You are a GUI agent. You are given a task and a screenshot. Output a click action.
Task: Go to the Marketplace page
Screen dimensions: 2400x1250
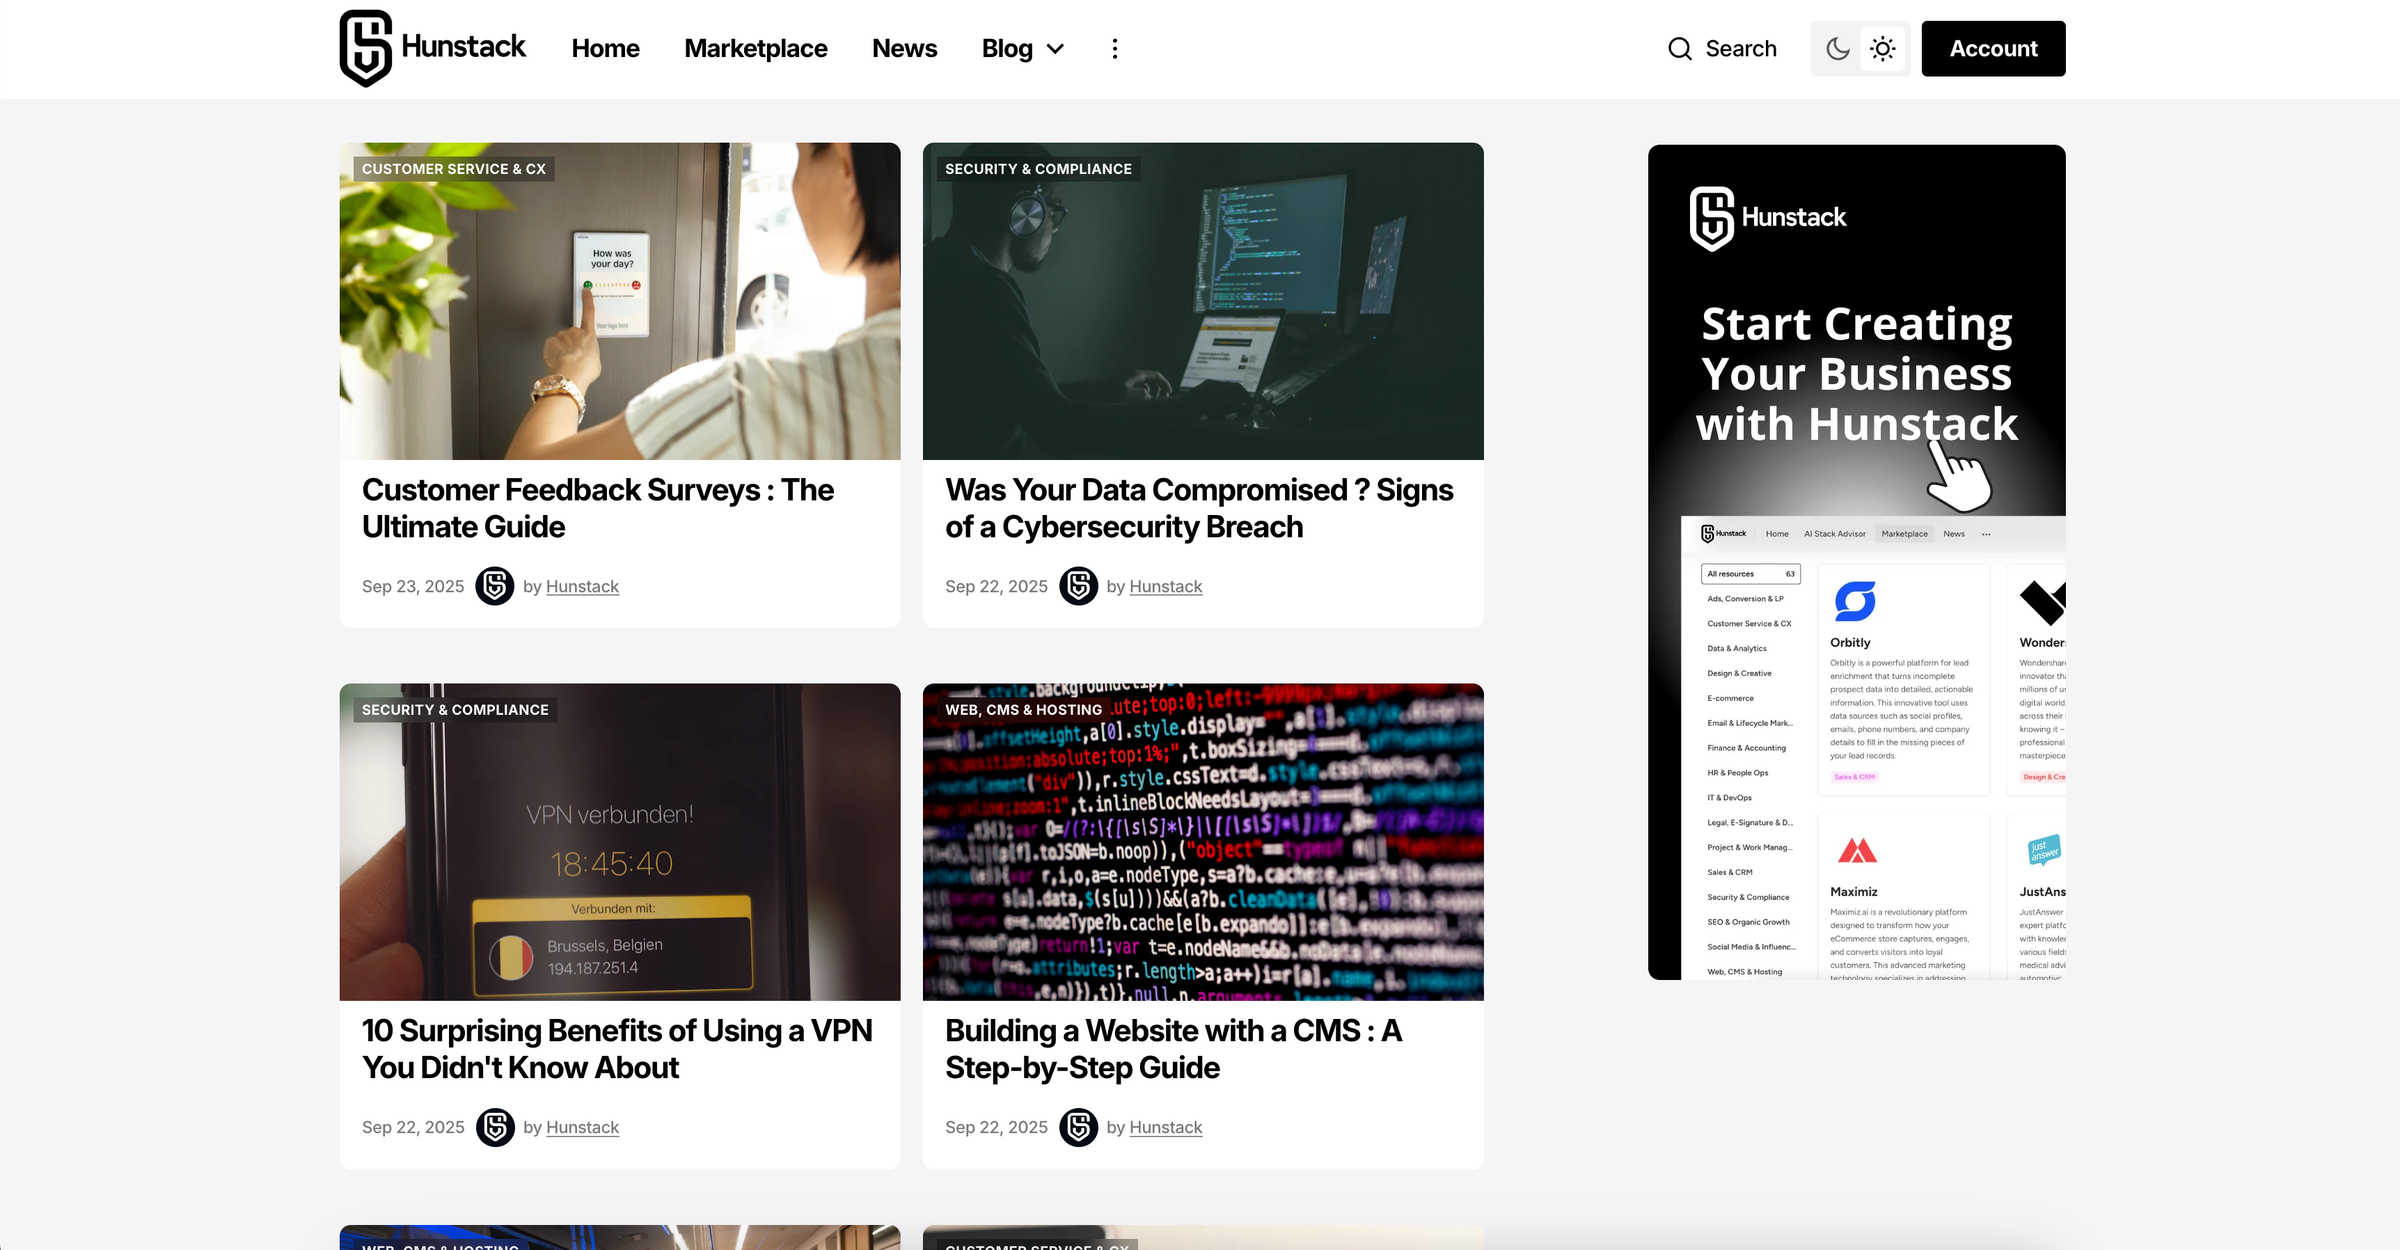755,48
